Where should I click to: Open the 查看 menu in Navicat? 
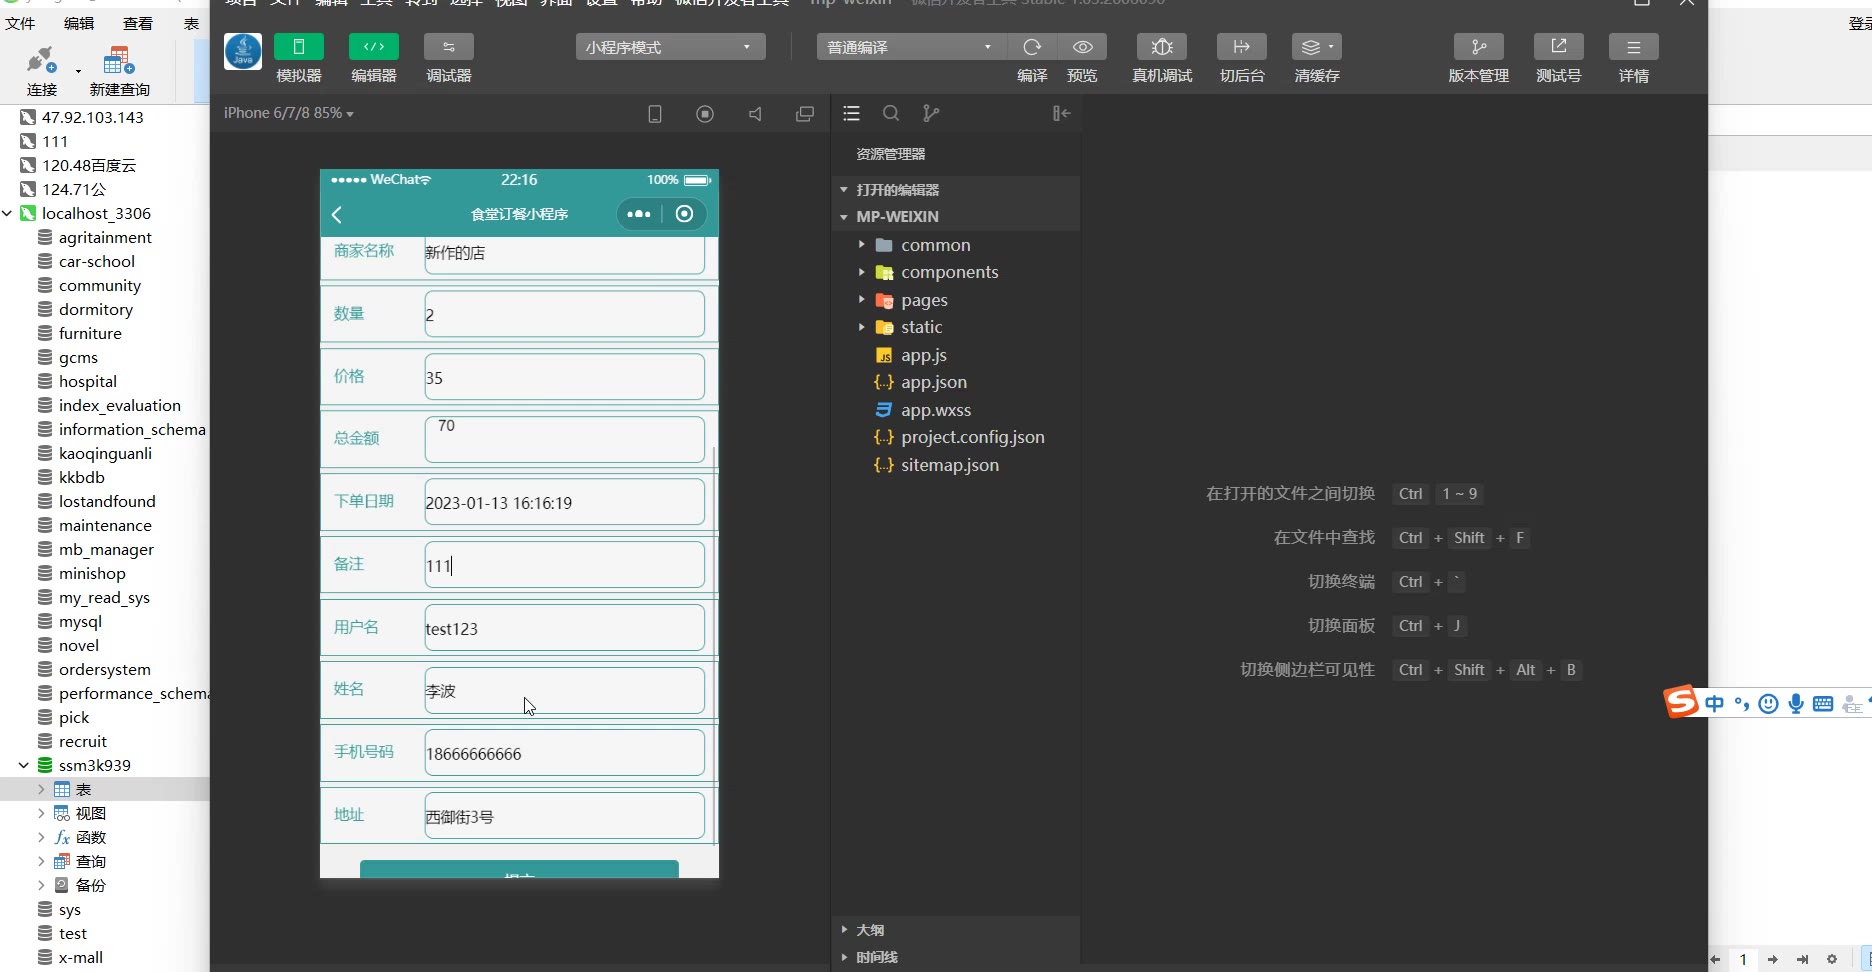(x=137, y=23)
